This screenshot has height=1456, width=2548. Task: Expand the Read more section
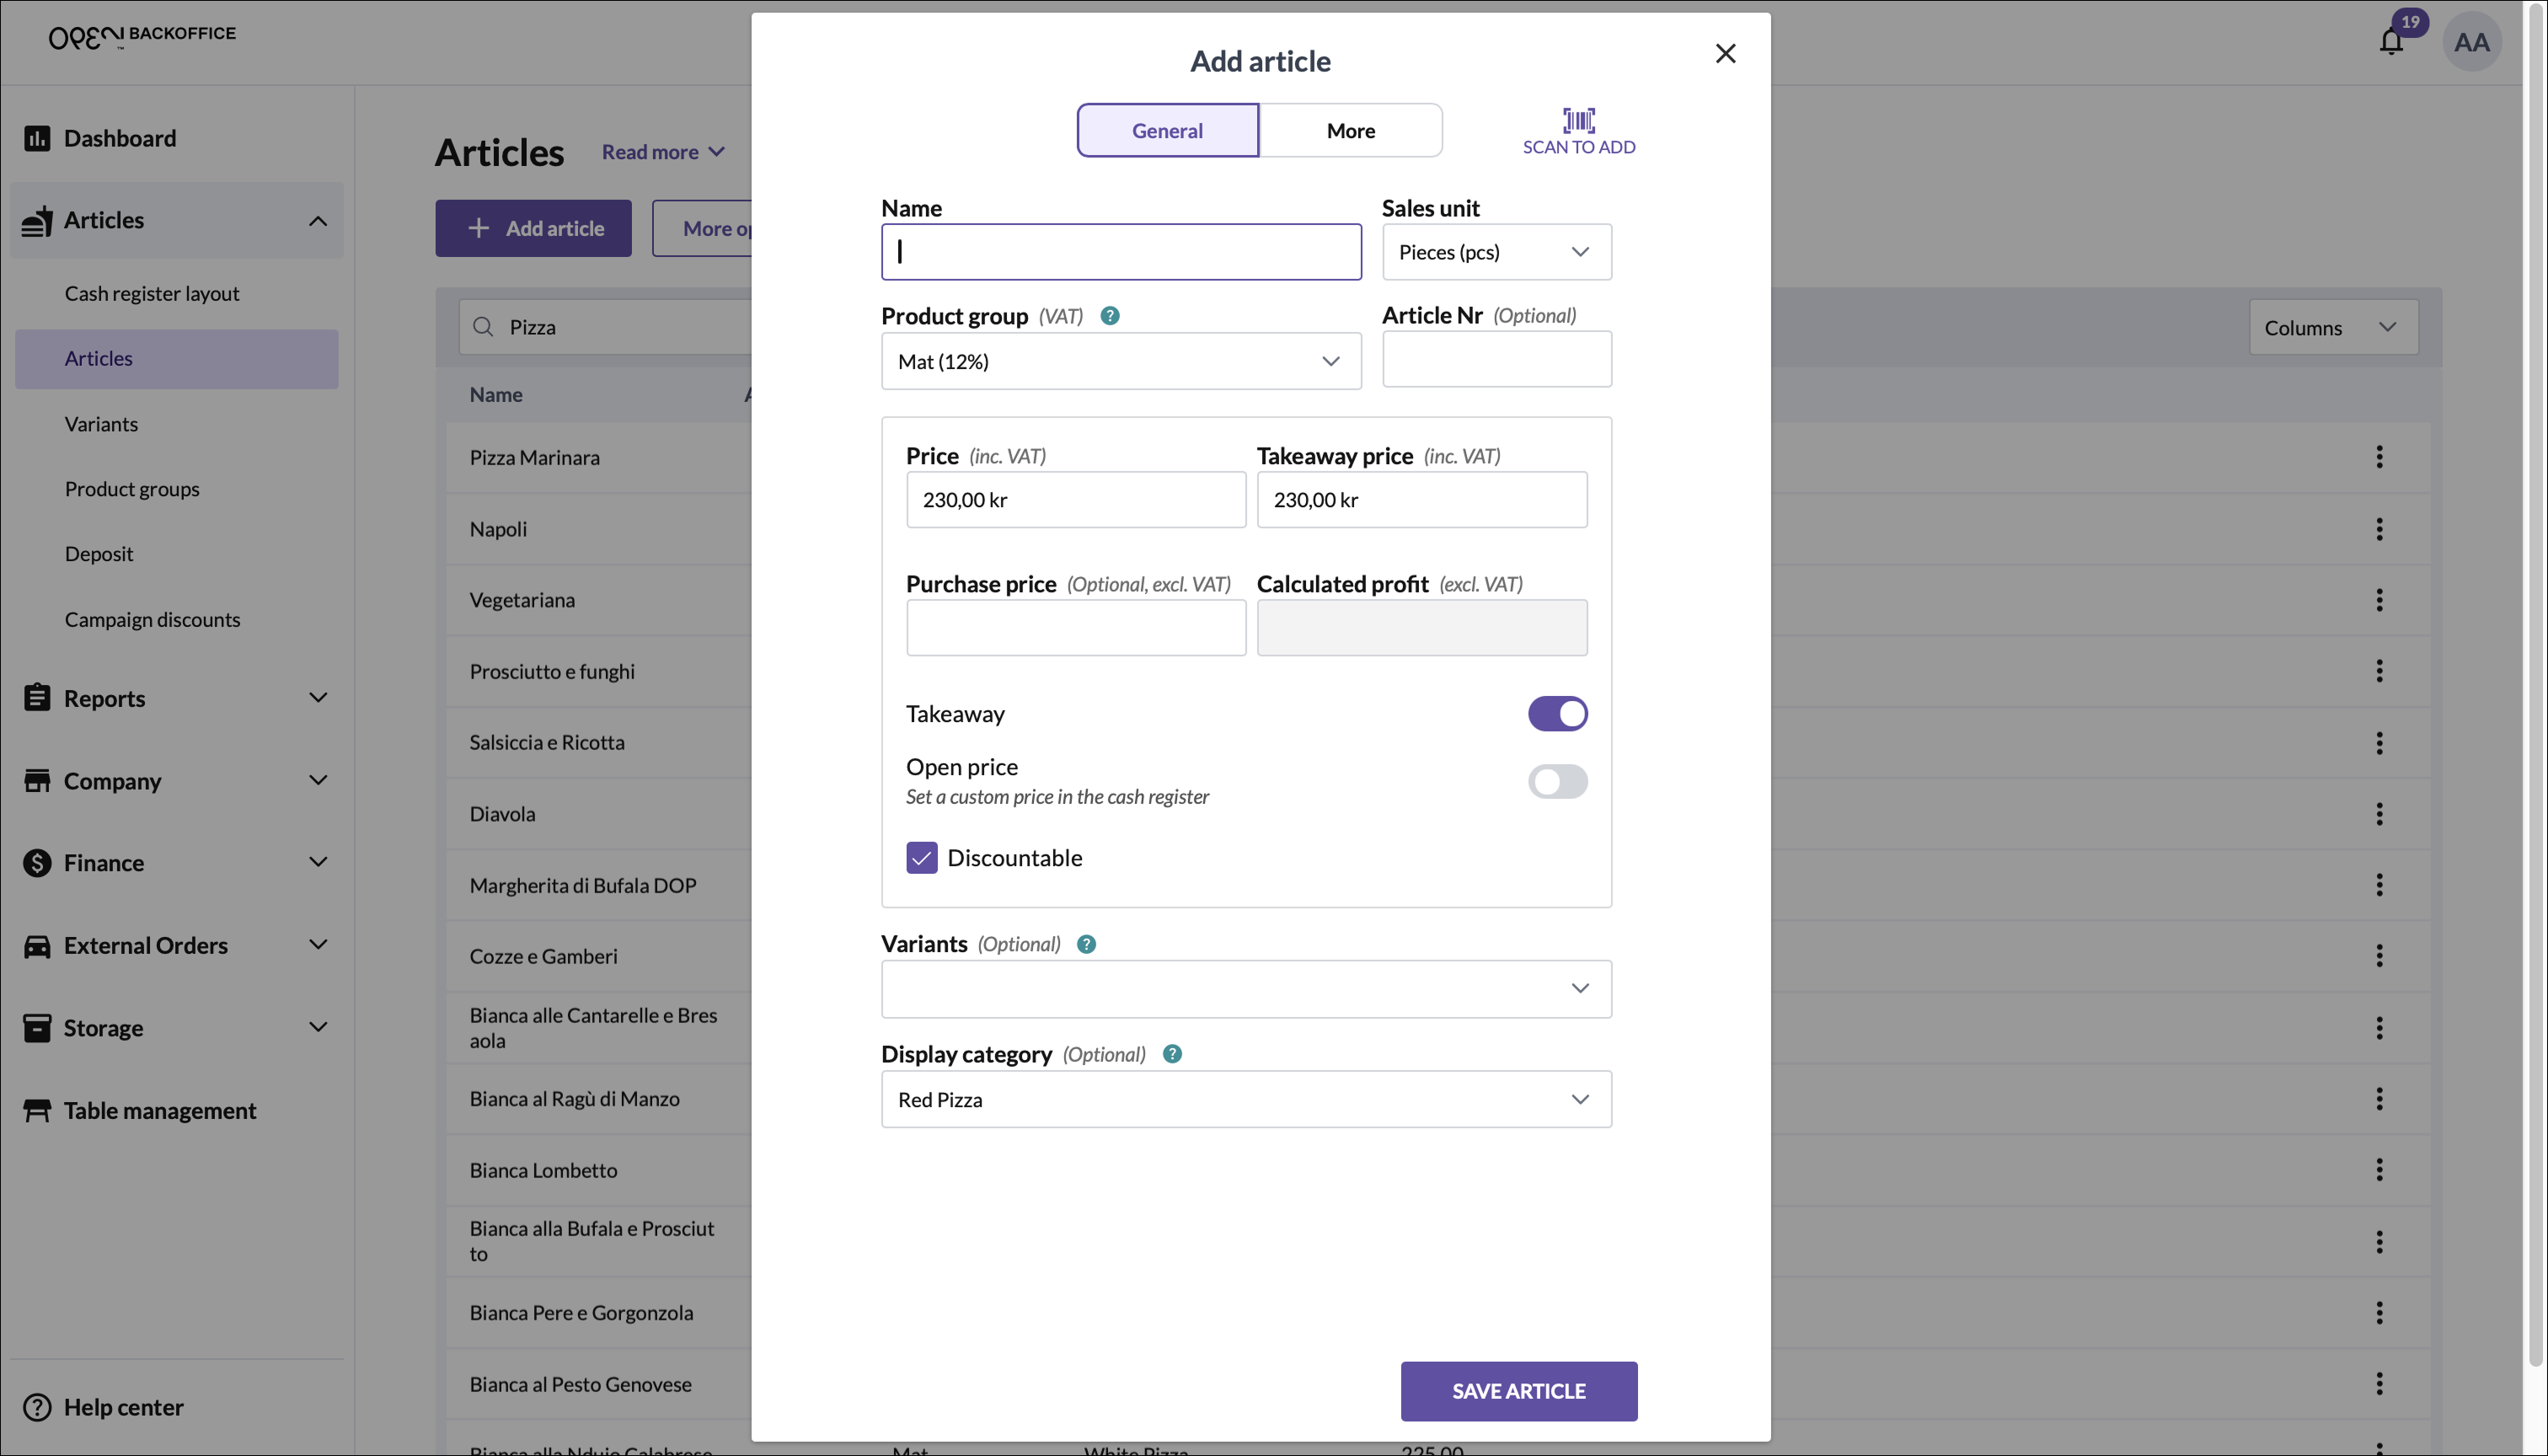pos(662,152)
